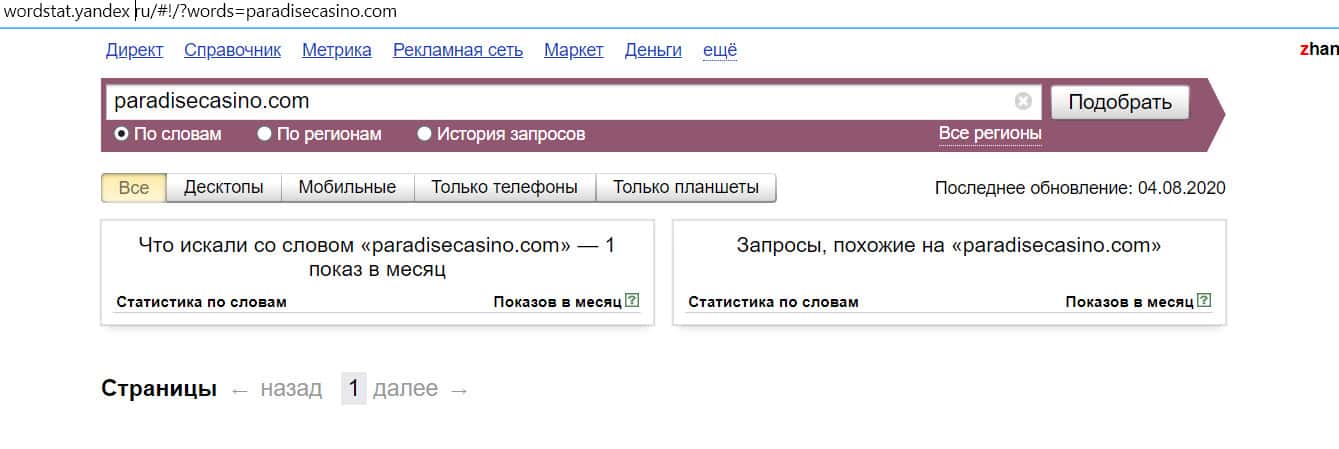Go to the 'Метрика' service link

click(x=336, y=50)
